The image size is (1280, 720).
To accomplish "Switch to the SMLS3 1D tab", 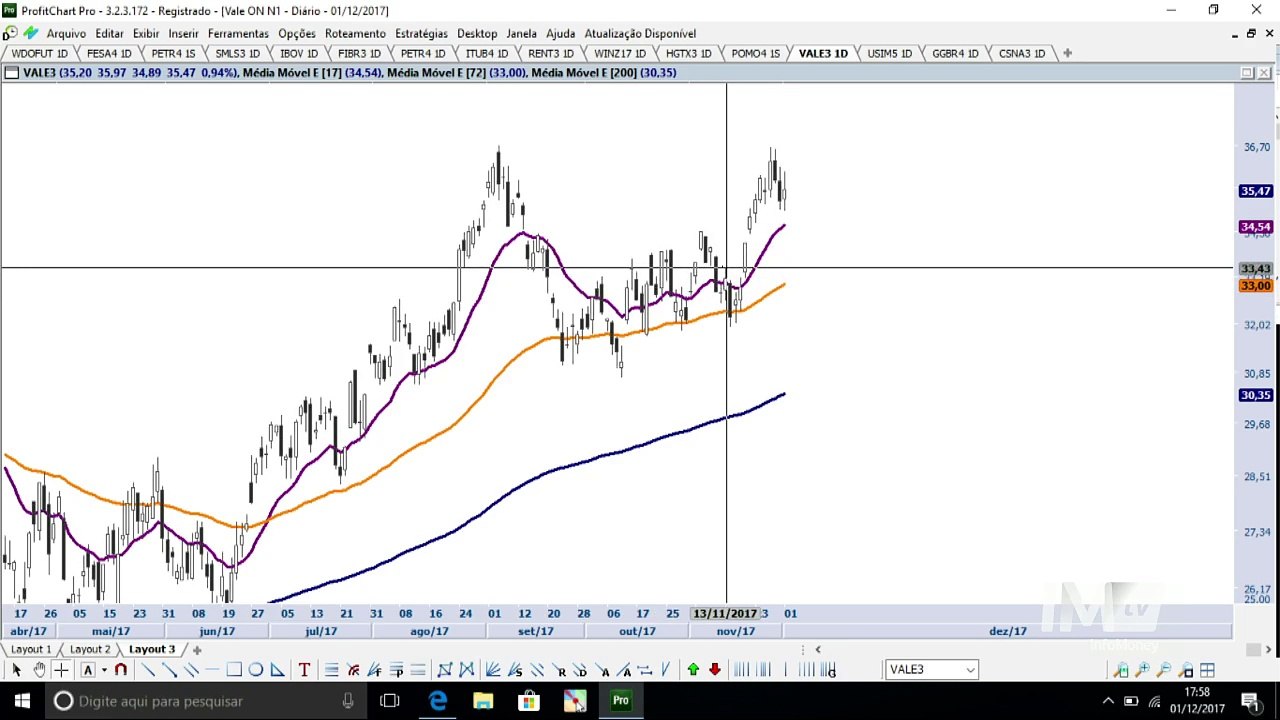I will pyautogui.click(x=237, y=53).
